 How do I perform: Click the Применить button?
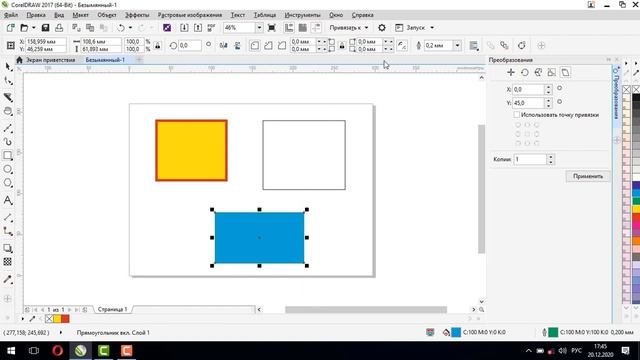coord(588,176)
